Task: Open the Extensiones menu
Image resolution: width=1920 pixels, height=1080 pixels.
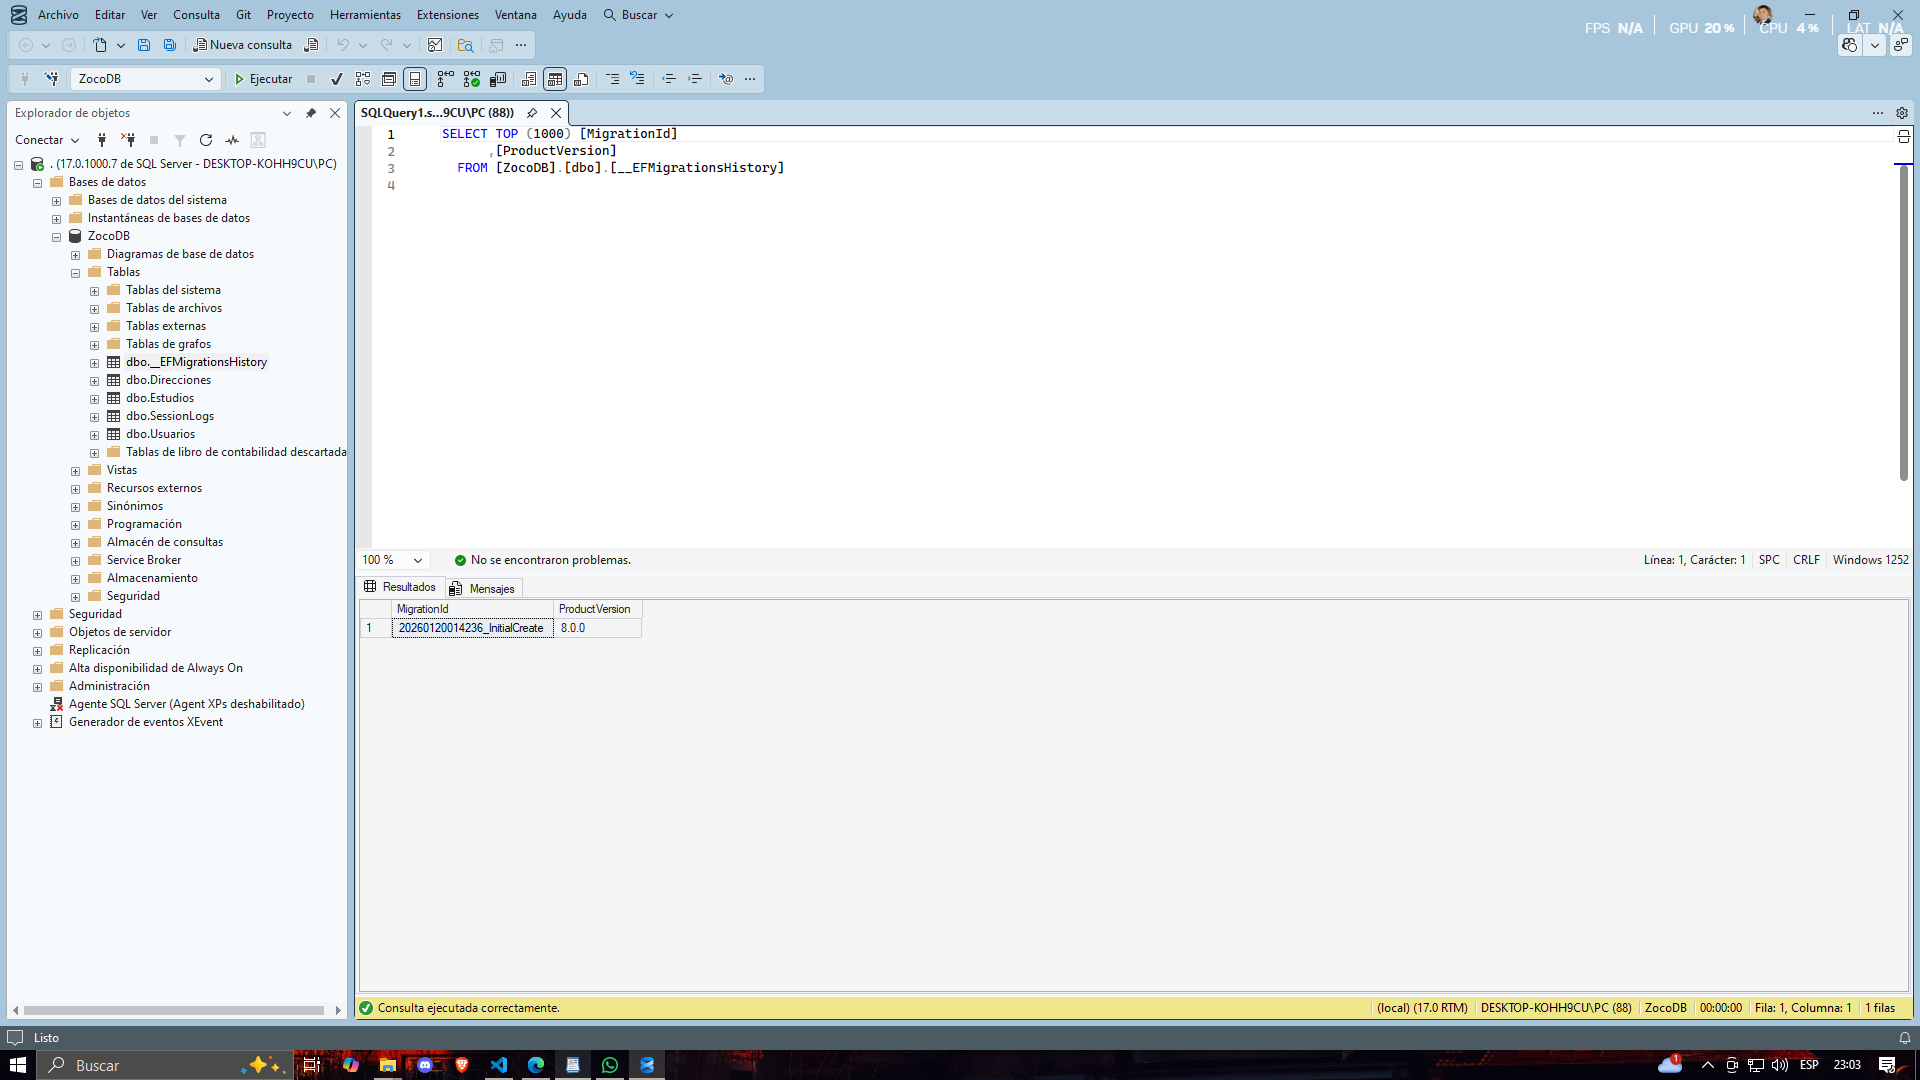Action: tap(447, 15)
